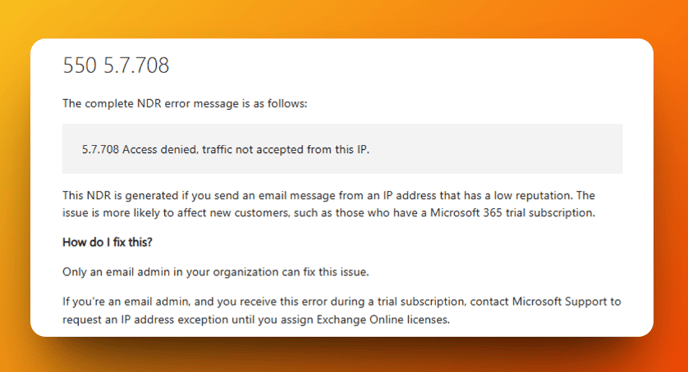Click the "Exchange Online licenses" phrase

click(x=383, y=319)
